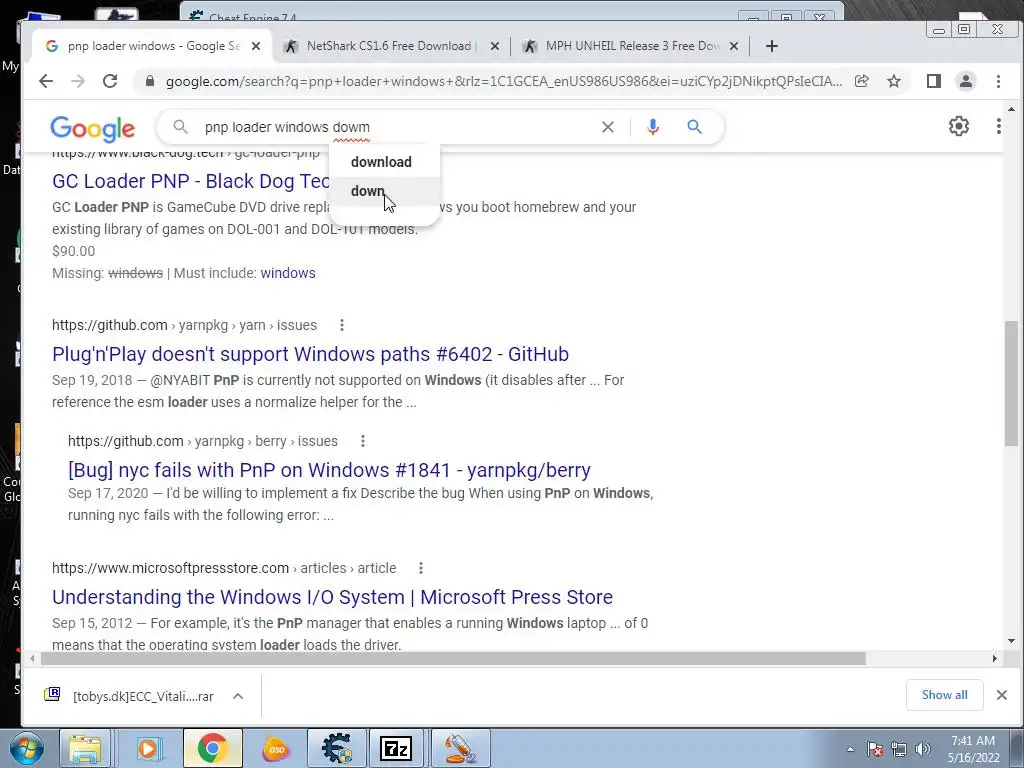Click the scroll right arrow
This screenshot has height=768, width=1024.
click(995, 658)
